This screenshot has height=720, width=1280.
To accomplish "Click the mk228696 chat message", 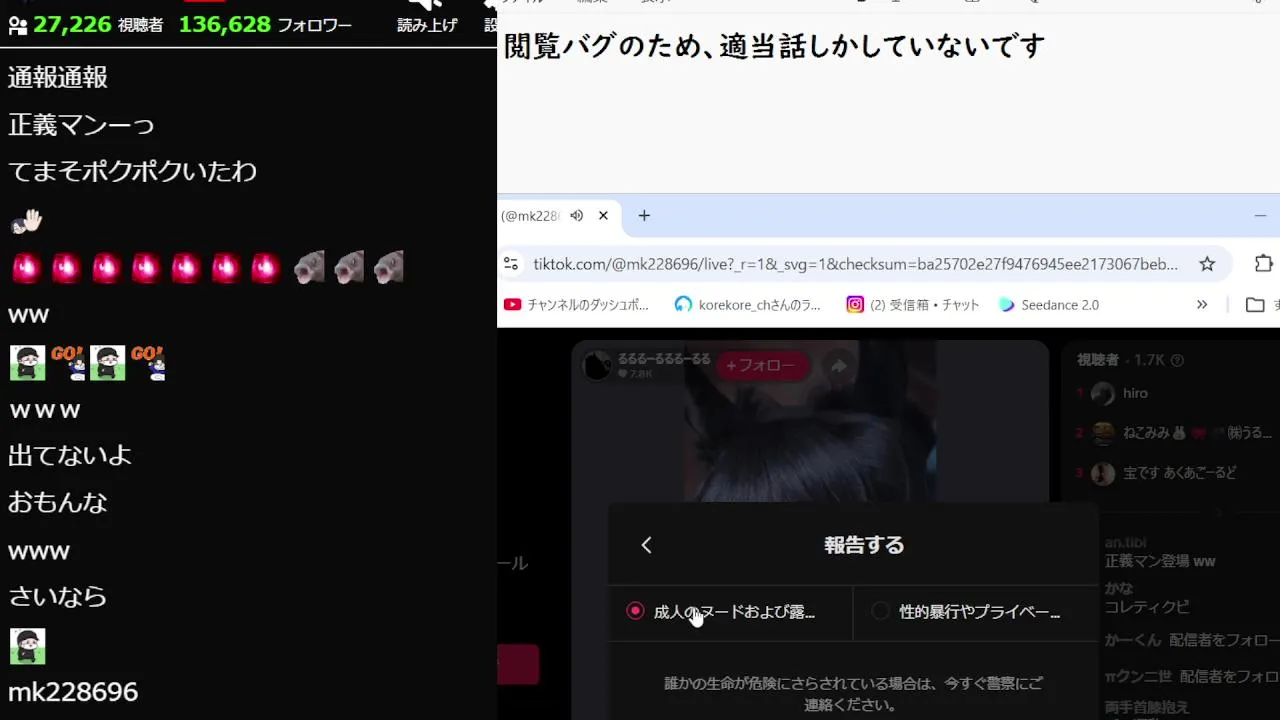I will tap(73, 692).
